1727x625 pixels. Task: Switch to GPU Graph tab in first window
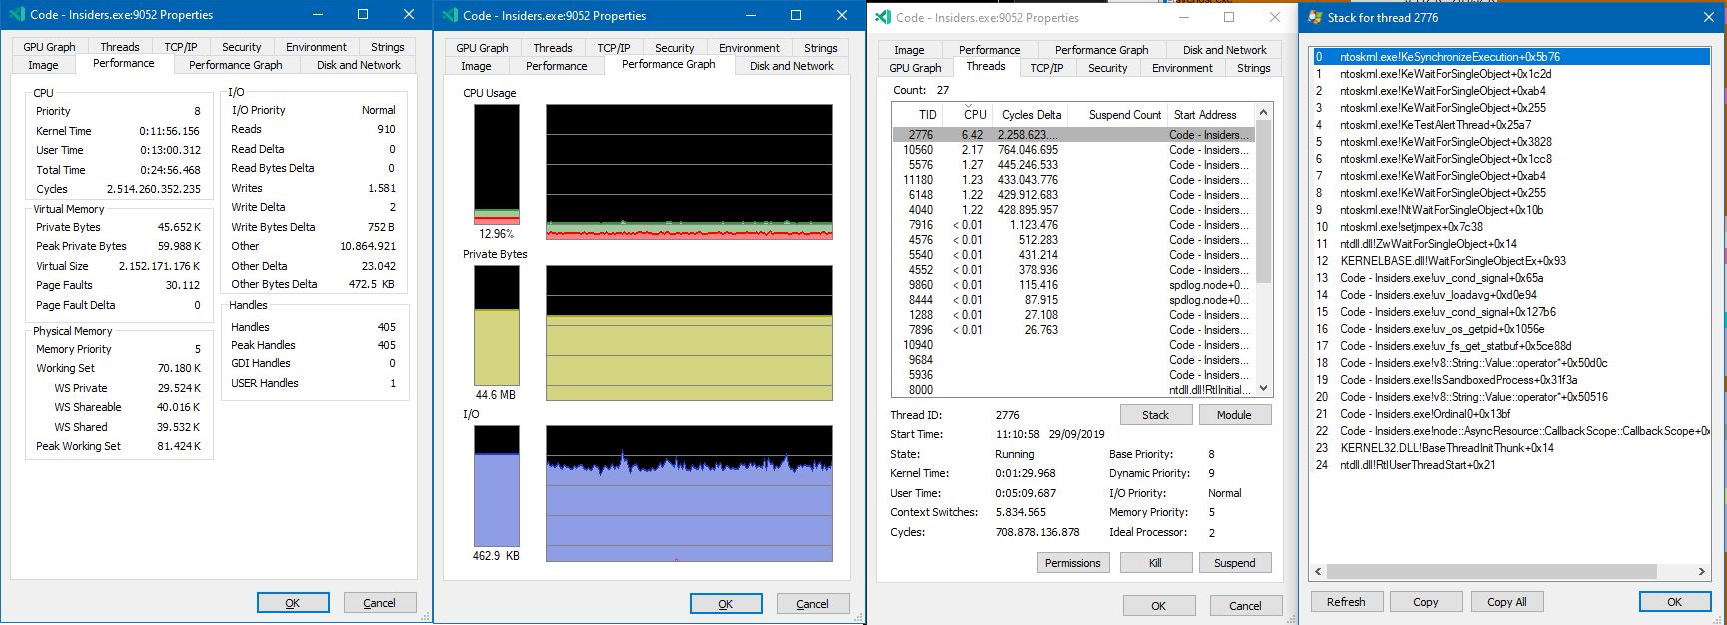pyautogui.click(x=49, y=47)
